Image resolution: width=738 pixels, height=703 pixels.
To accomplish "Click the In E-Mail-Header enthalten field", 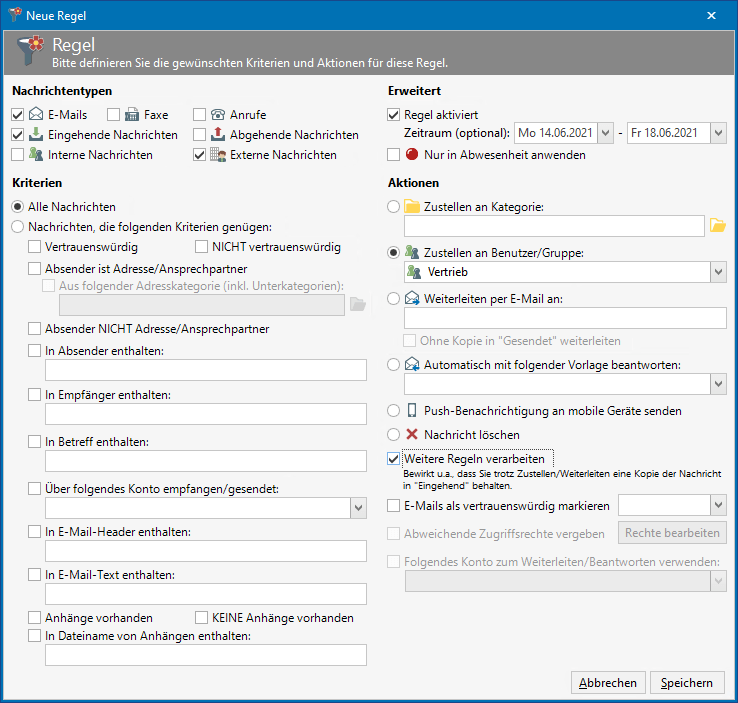I will coord(206,551).
